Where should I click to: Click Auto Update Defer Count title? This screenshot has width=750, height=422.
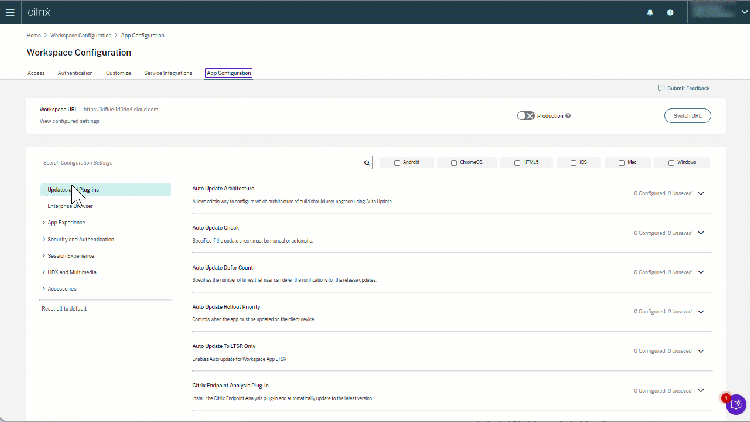coord(223,268)
